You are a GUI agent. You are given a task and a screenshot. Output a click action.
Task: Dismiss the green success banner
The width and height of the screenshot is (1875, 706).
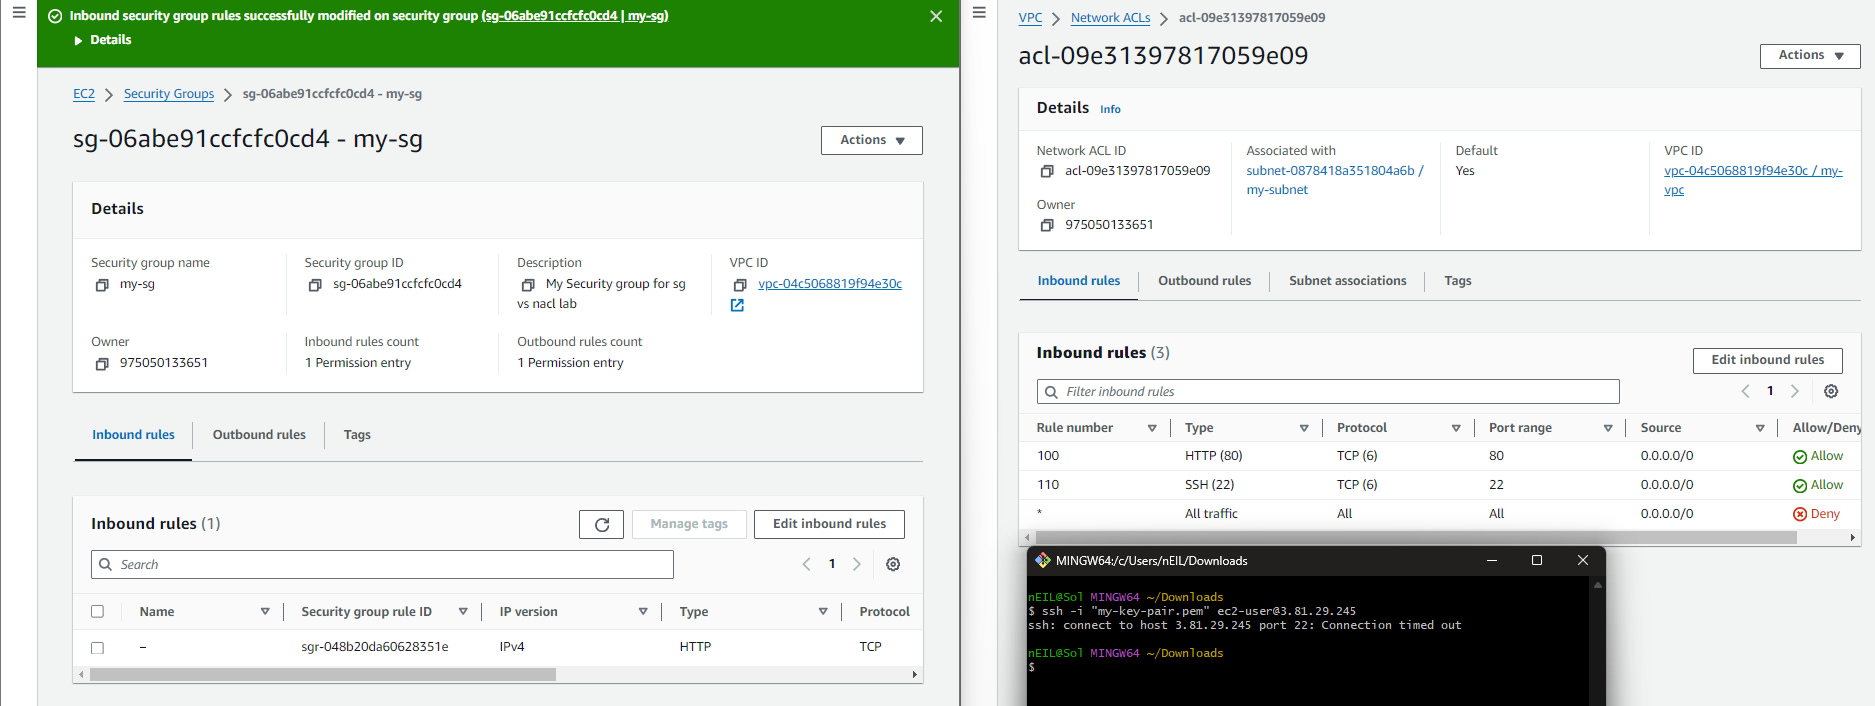click(936, 16)
